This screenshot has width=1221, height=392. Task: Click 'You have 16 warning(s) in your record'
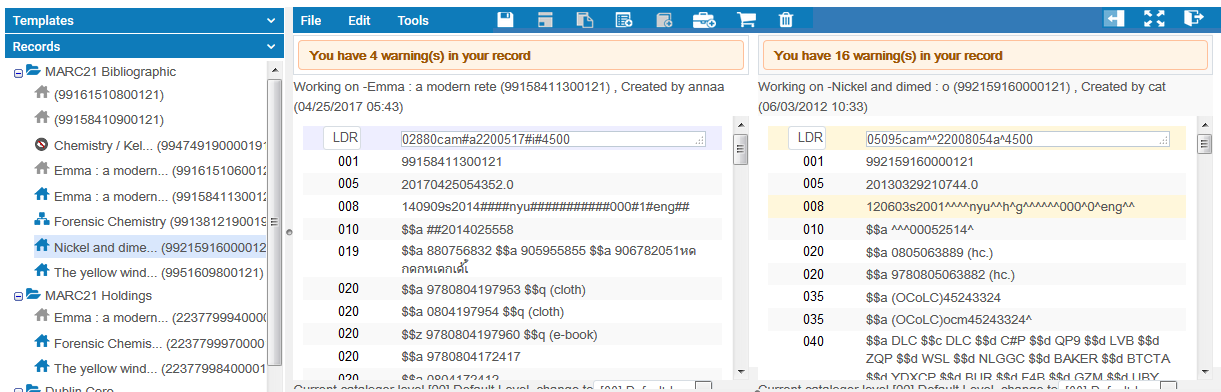(x=888, y=56)
